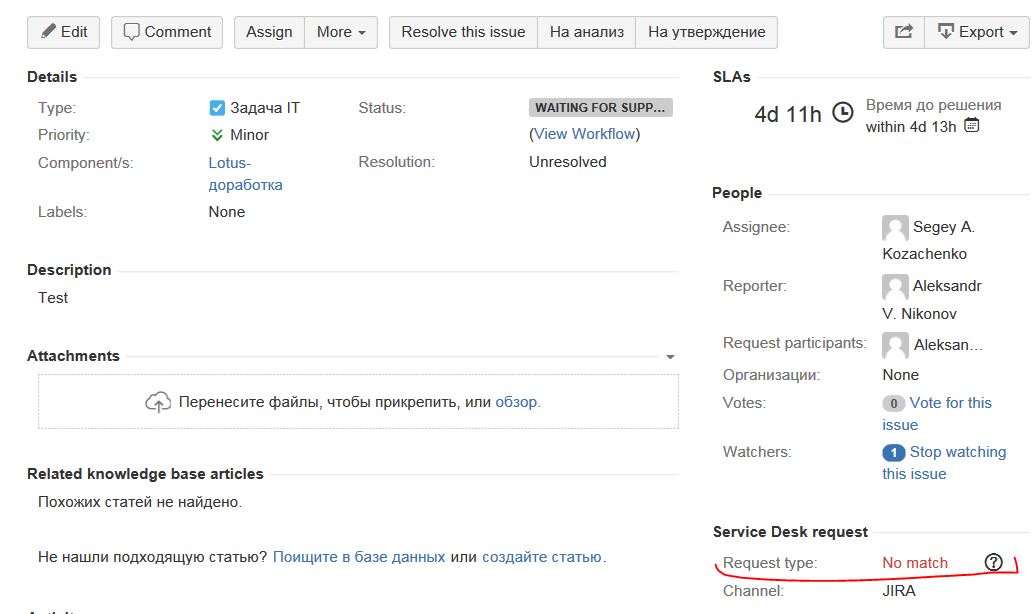Click the создайте статью link
This screenshot has height=614, width=1035.
pos(542,557)
